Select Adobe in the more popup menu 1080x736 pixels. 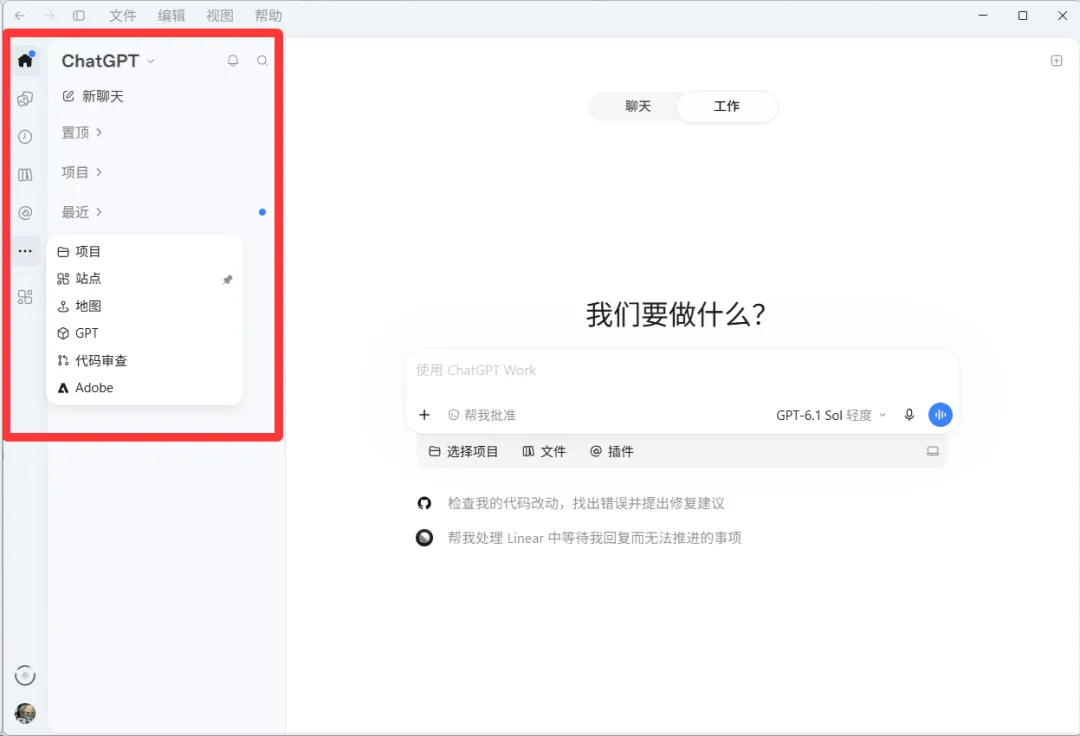145,388
